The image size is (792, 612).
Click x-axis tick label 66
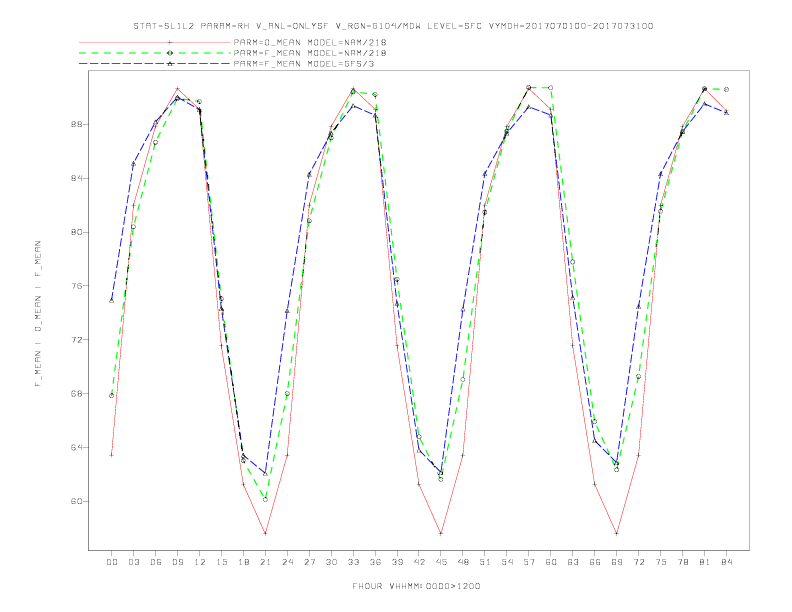(x=595, y=562)
